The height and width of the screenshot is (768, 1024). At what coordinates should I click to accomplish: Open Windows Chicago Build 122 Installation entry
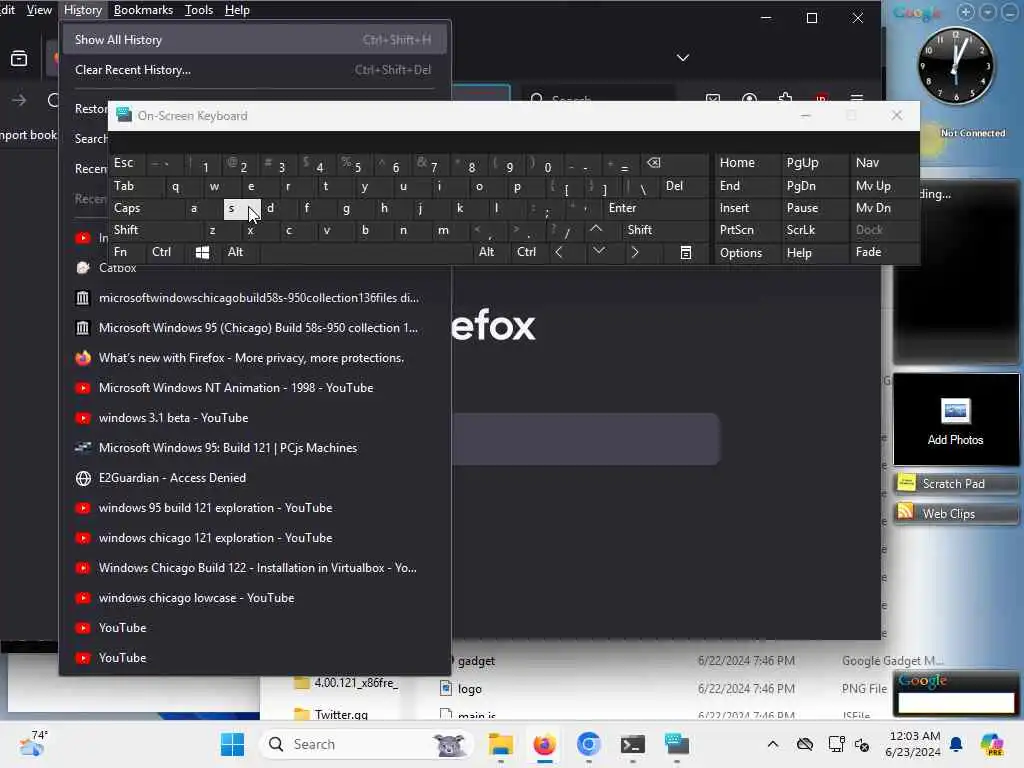tap(255, 568)
